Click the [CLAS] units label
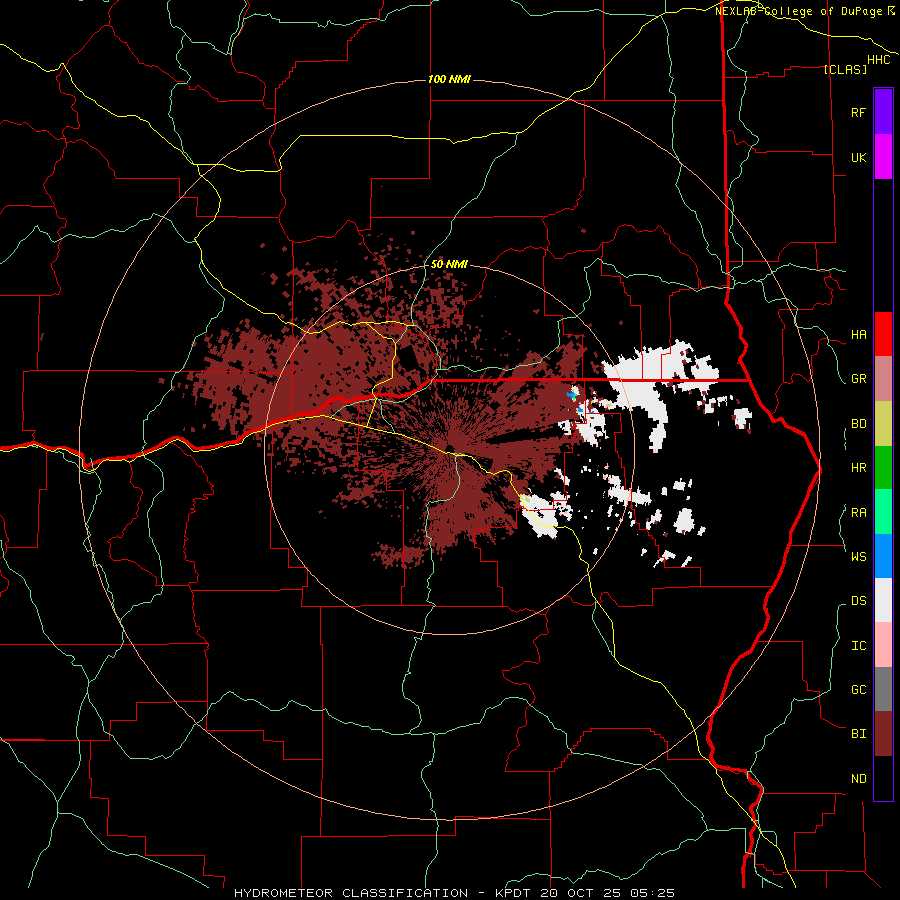 845,69
